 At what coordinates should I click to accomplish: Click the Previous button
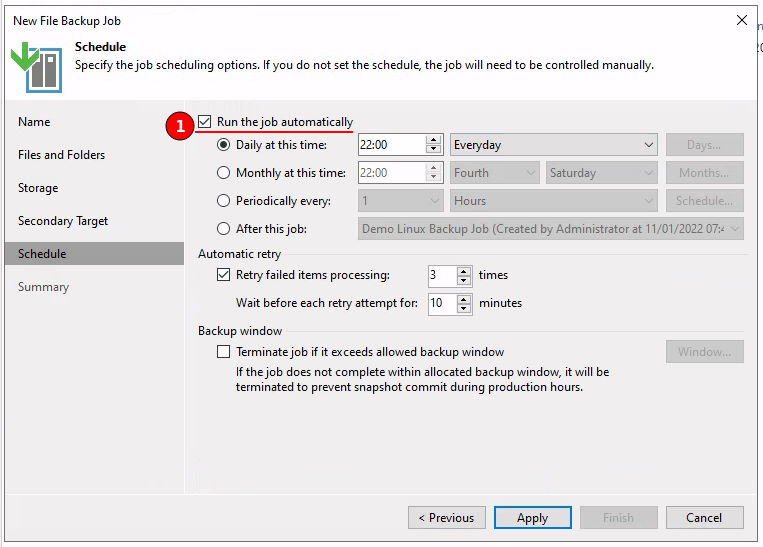pos(447,517)
